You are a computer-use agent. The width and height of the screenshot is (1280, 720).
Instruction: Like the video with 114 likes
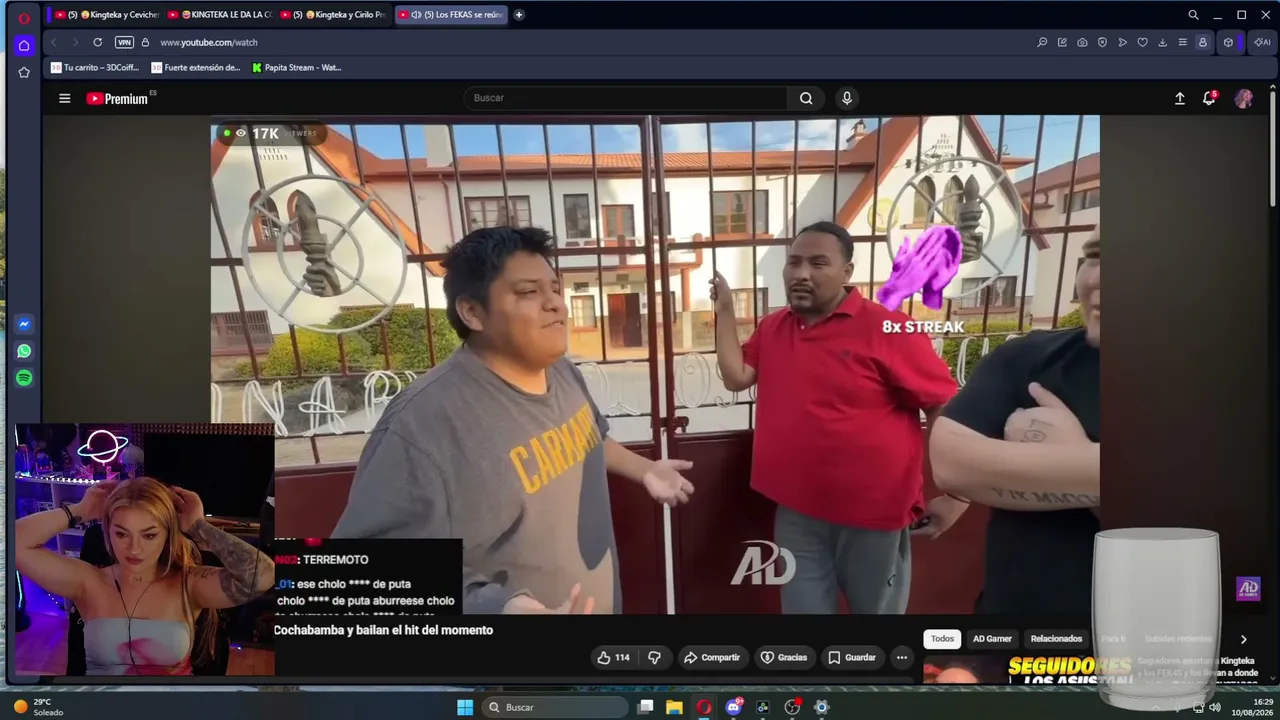(x=613, y=657)
